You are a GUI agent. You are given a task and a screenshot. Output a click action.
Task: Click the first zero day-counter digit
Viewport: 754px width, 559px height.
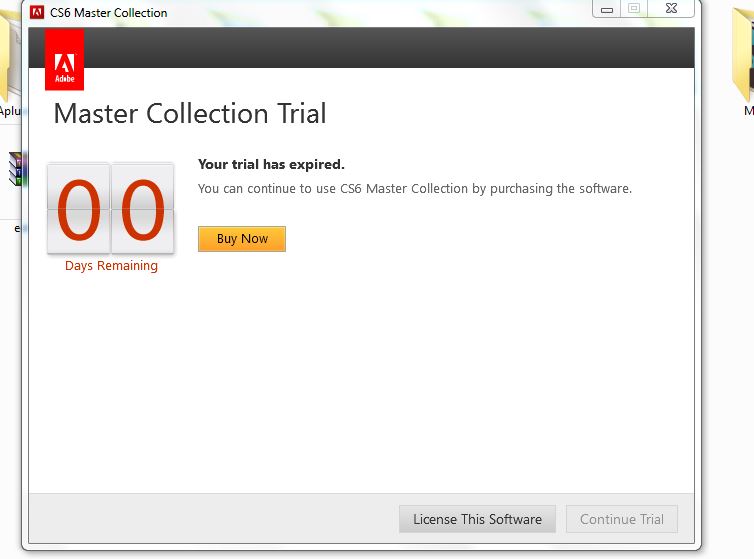click(x=79, y=209)
